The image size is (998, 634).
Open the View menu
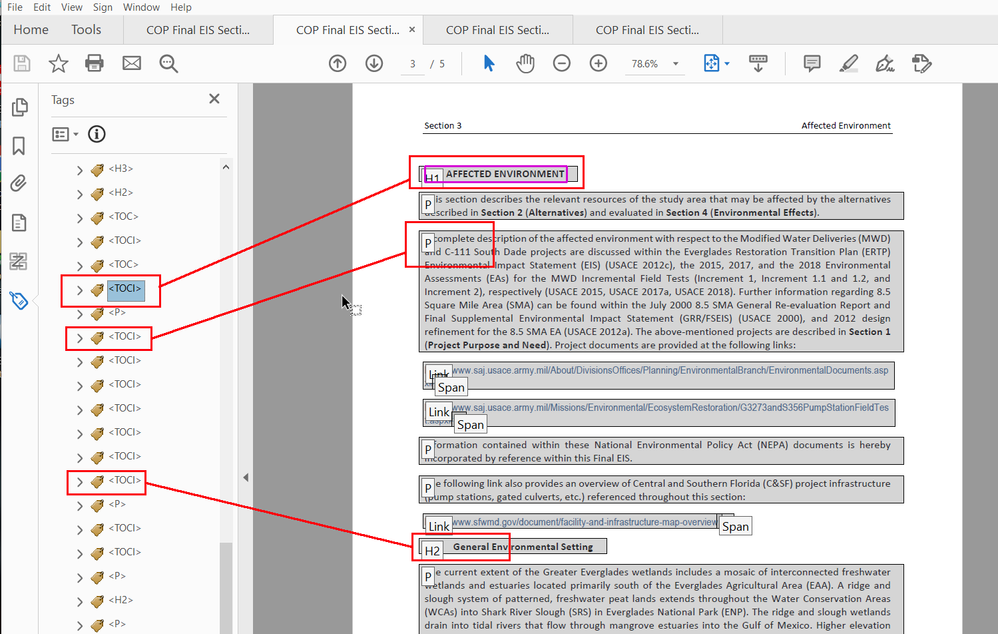point(71,7)
